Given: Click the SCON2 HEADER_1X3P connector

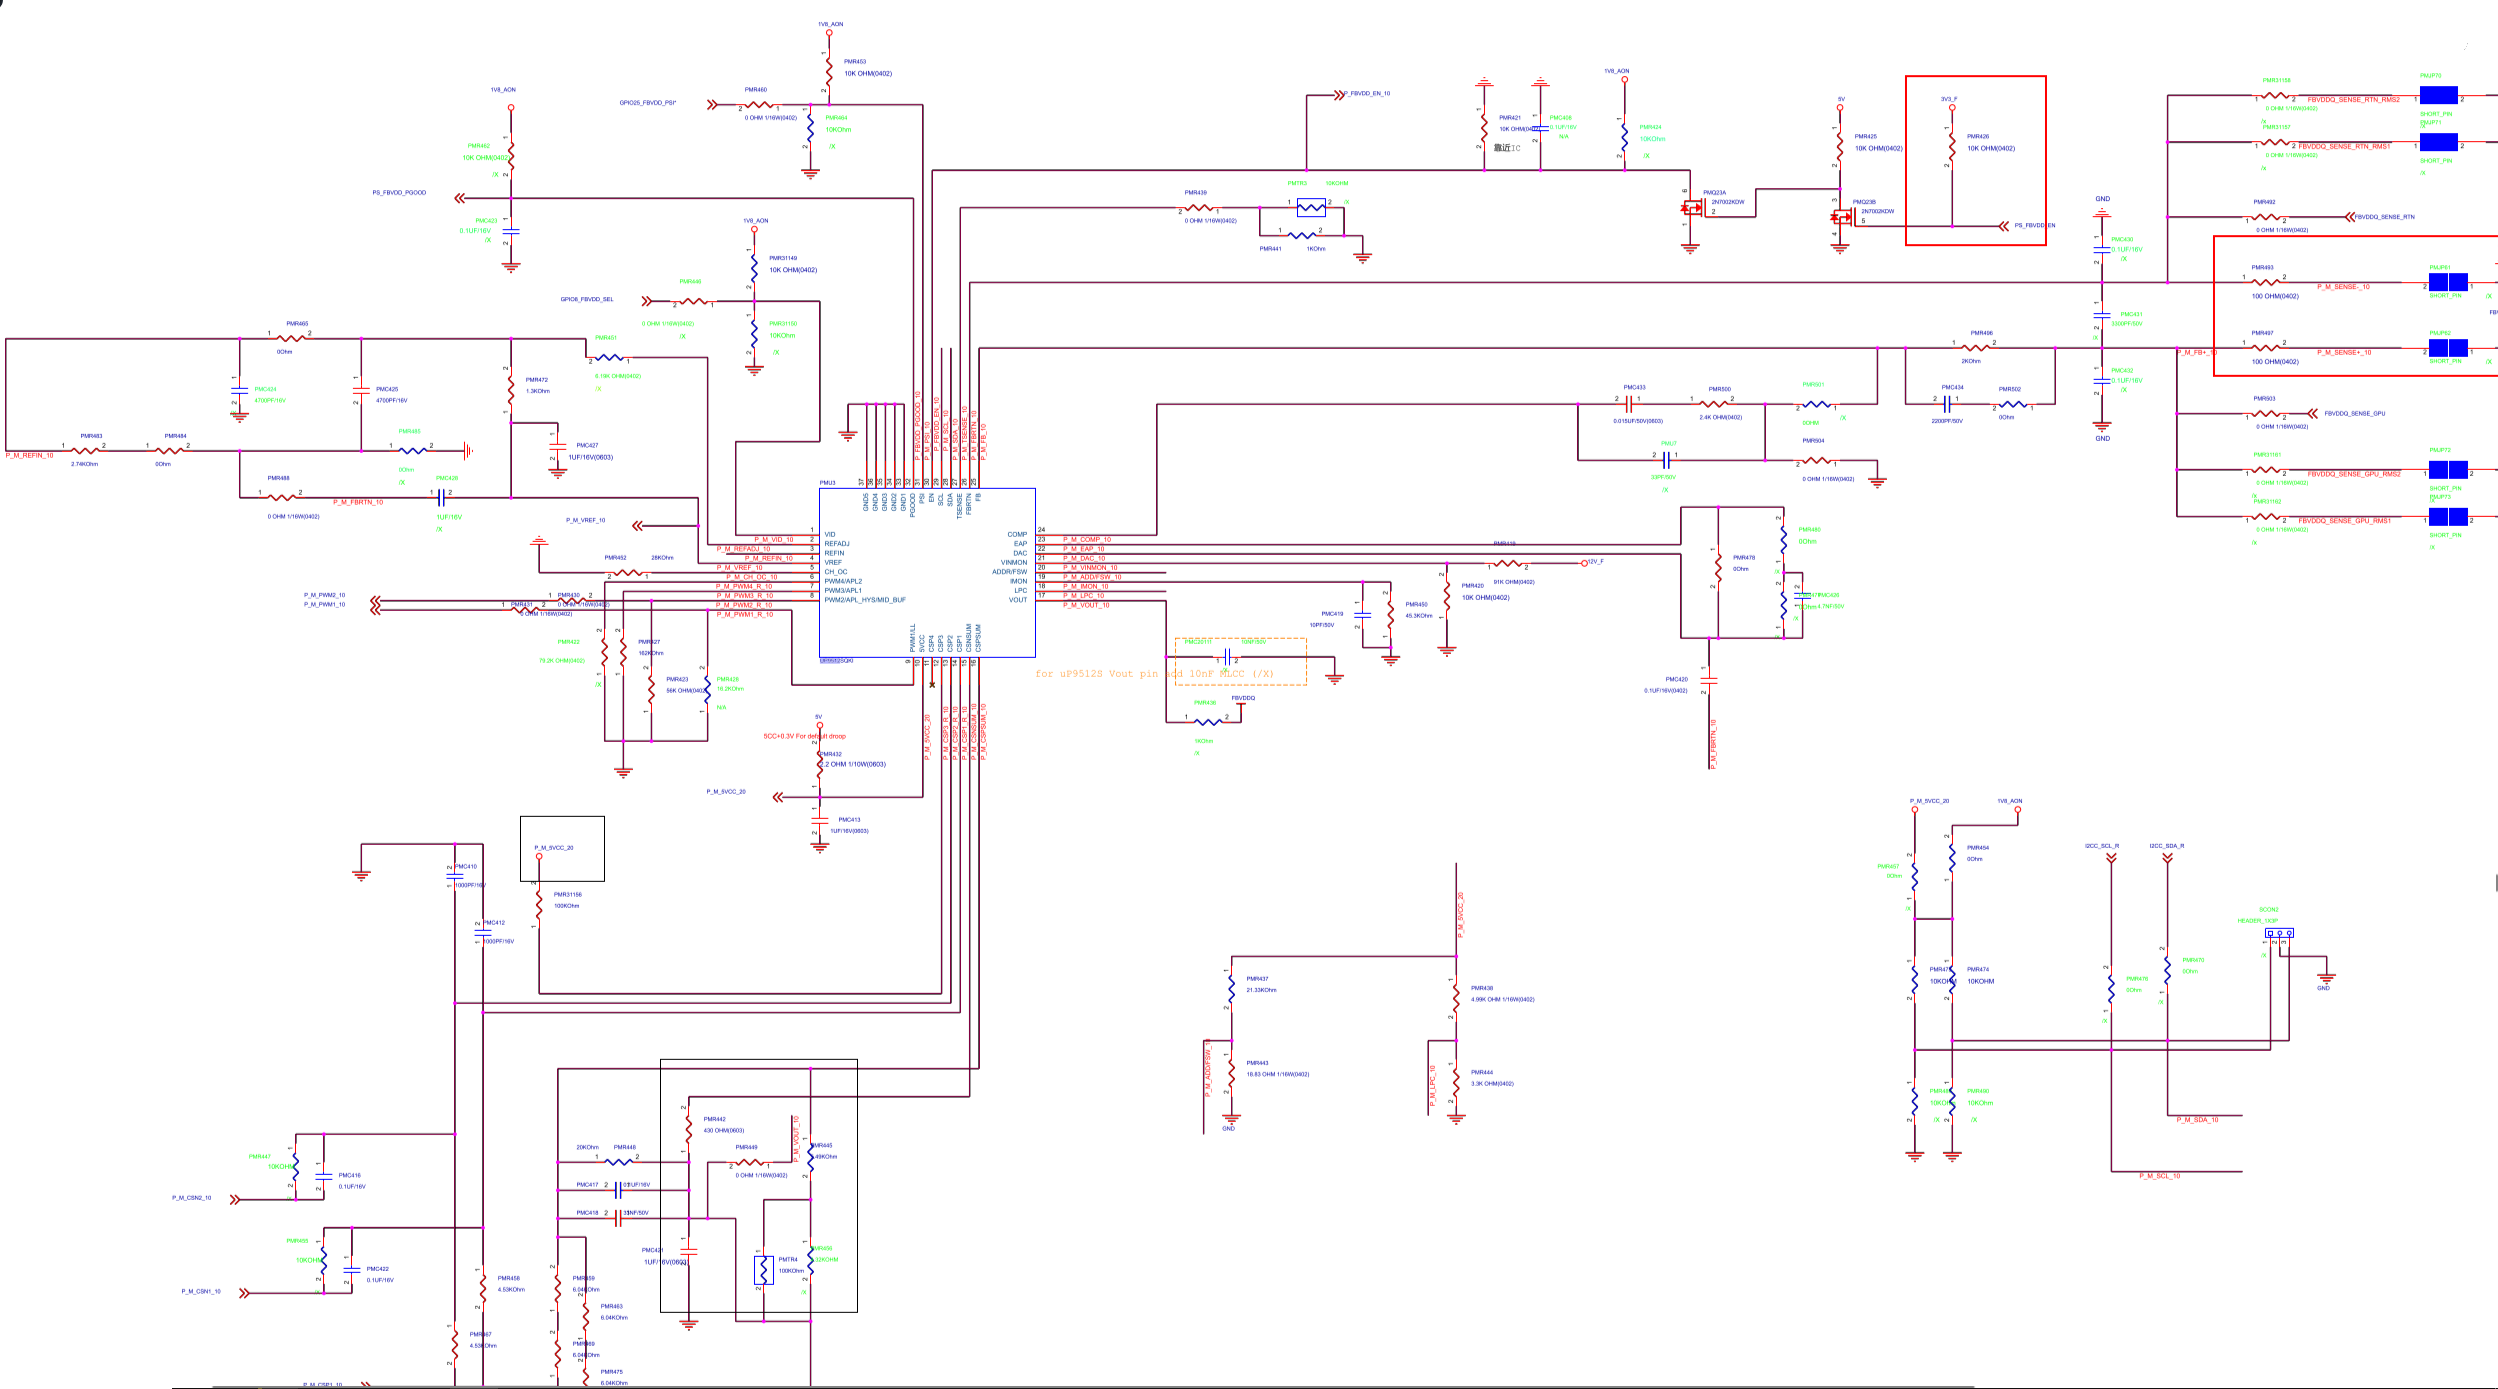Looking at the screenshot, I should point(2279,933).
